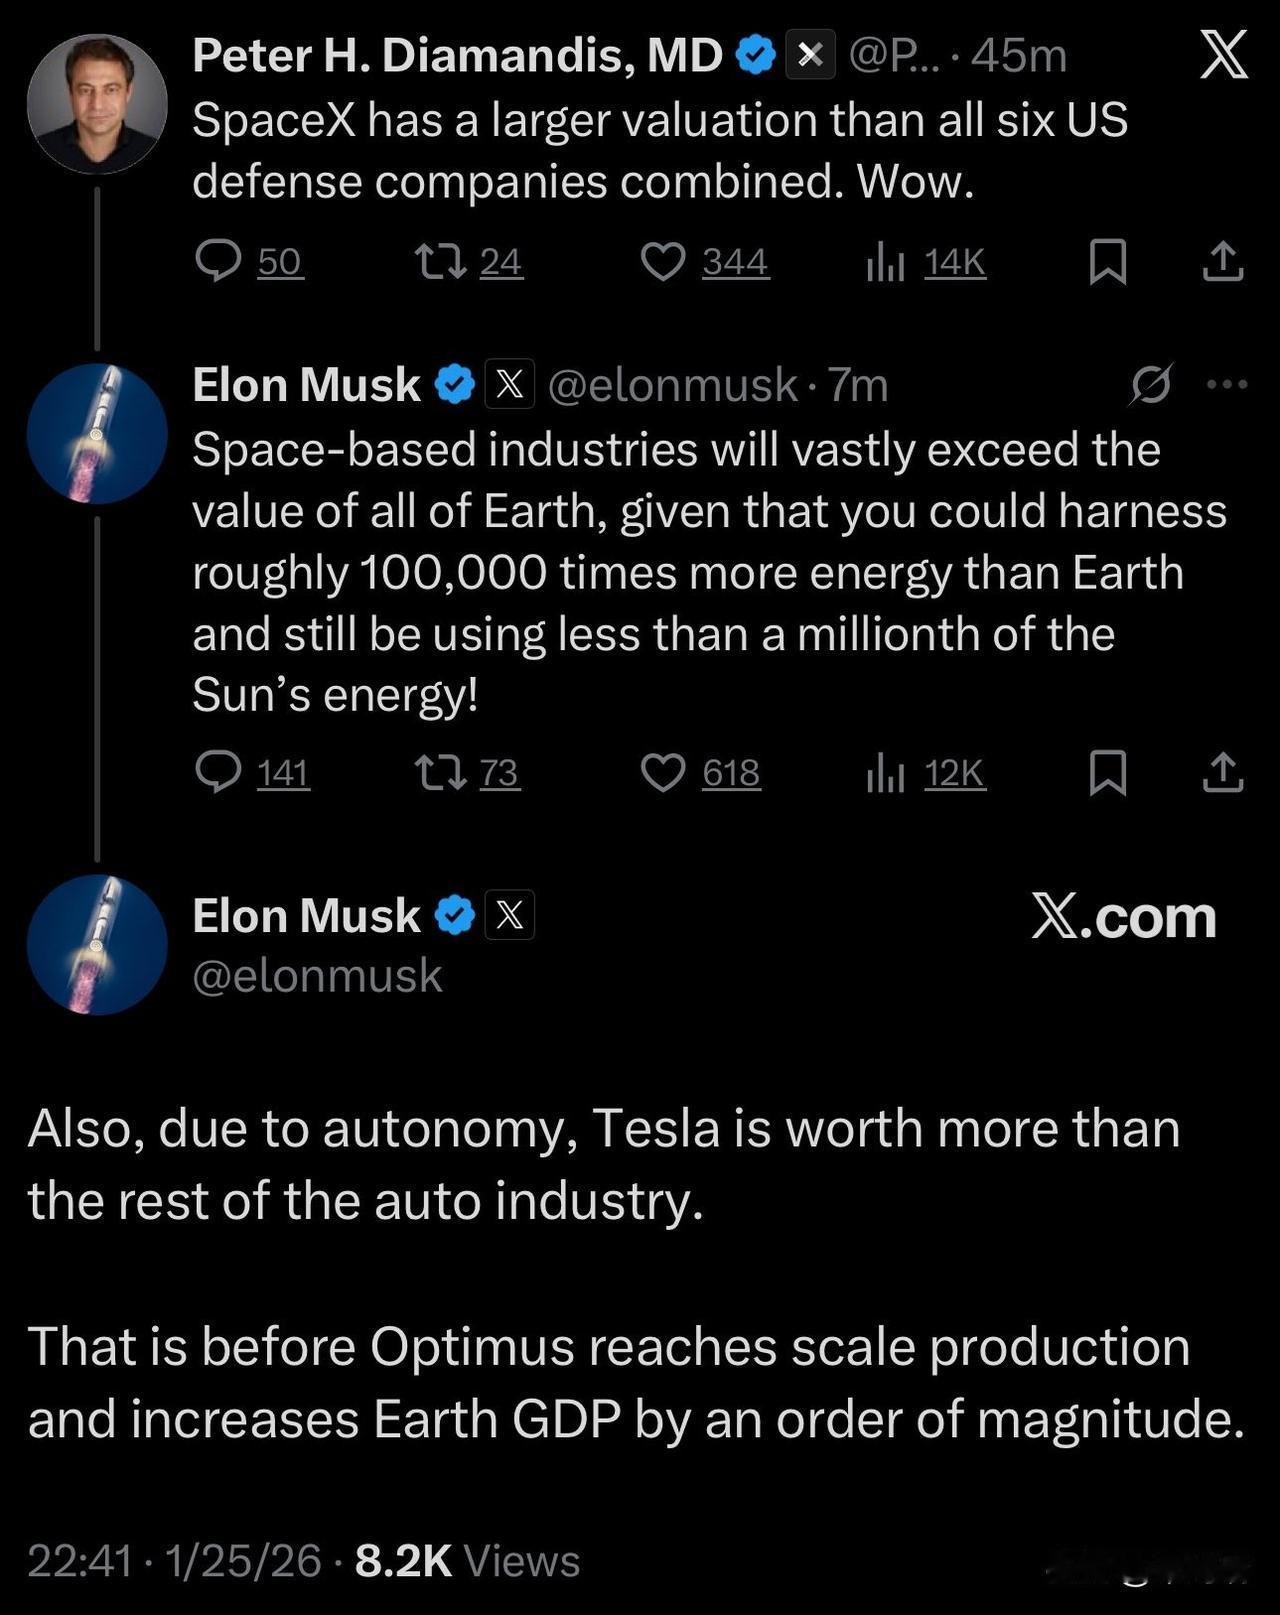The image size is (1280, 1615).
Task: Bookmark the Space-based industries post
Action: click(1107, 773)
